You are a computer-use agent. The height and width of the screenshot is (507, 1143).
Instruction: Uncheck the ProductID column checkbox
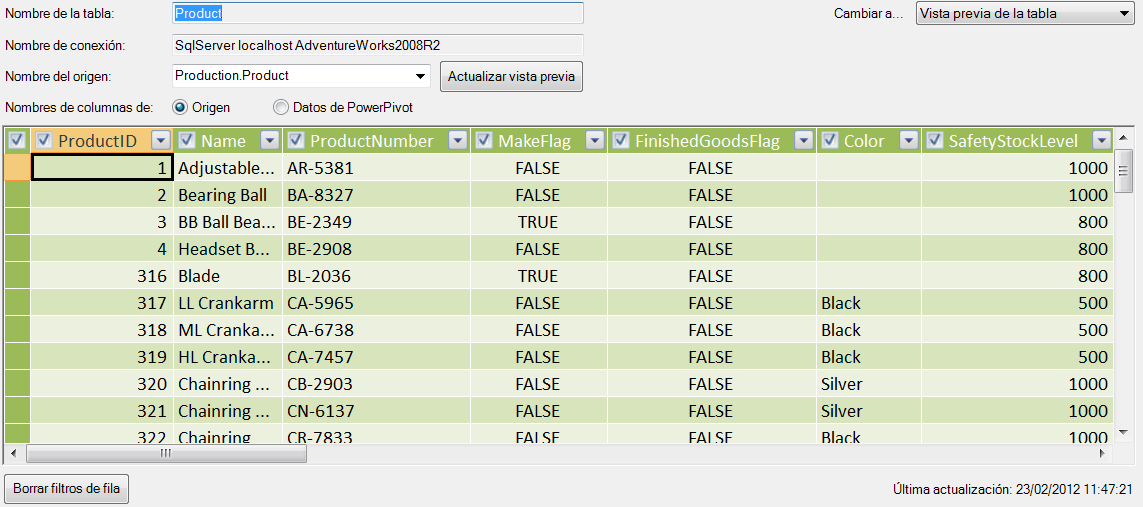[44, 141]
